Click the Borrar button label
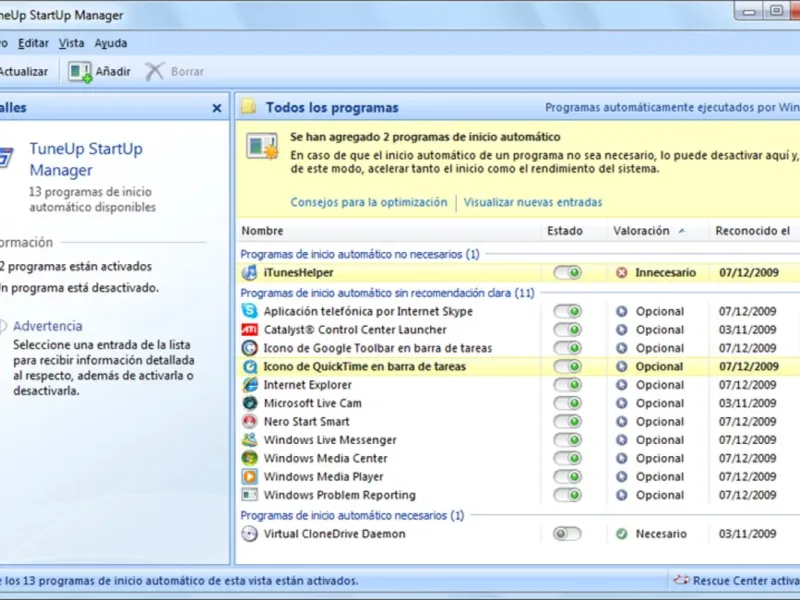Viewport: 800px width, 600px height. coord(187,71)
